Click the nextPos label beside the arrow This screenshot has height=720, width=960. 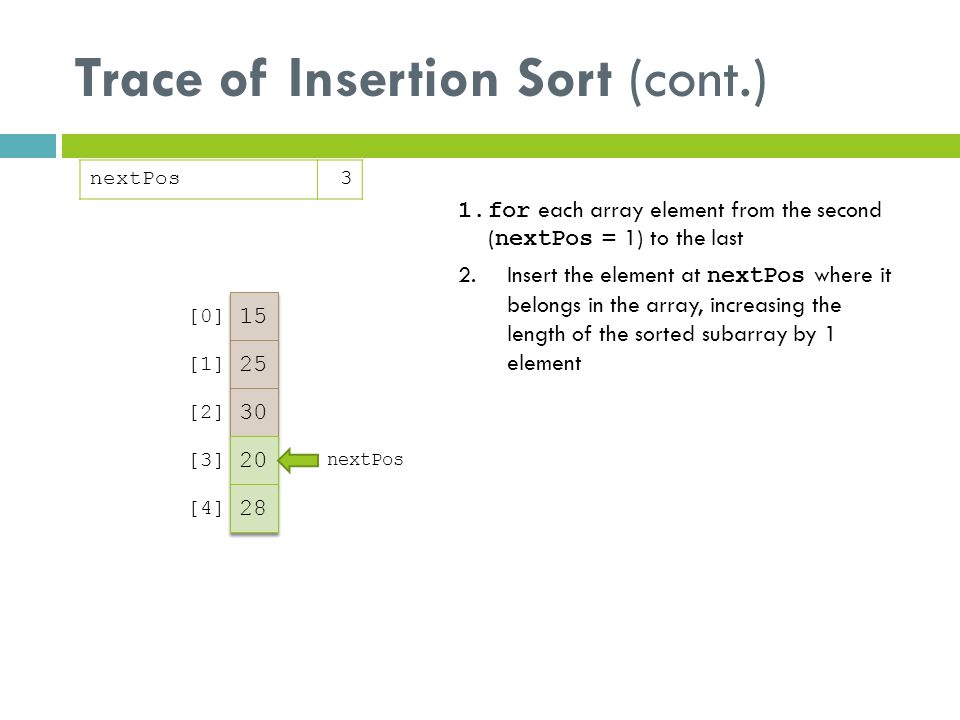pos(365,460)
